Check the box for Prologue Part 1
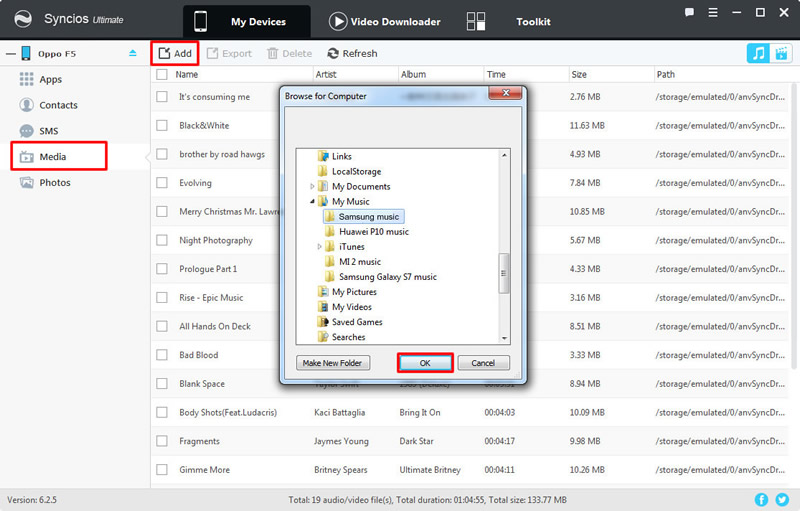The image size is (800, 511). [x=162, y=269]
